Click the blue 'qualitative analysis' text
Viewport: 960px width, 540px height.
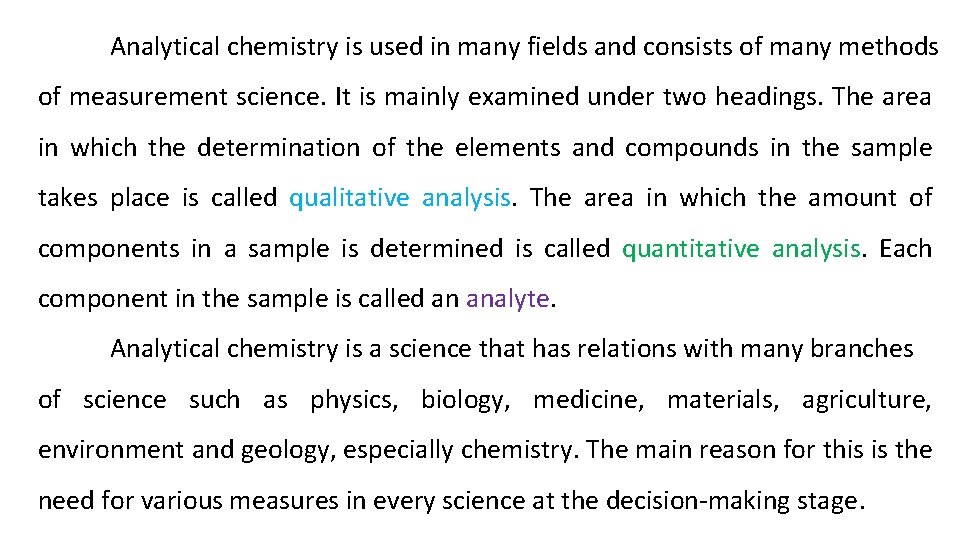tap(399, 198)
